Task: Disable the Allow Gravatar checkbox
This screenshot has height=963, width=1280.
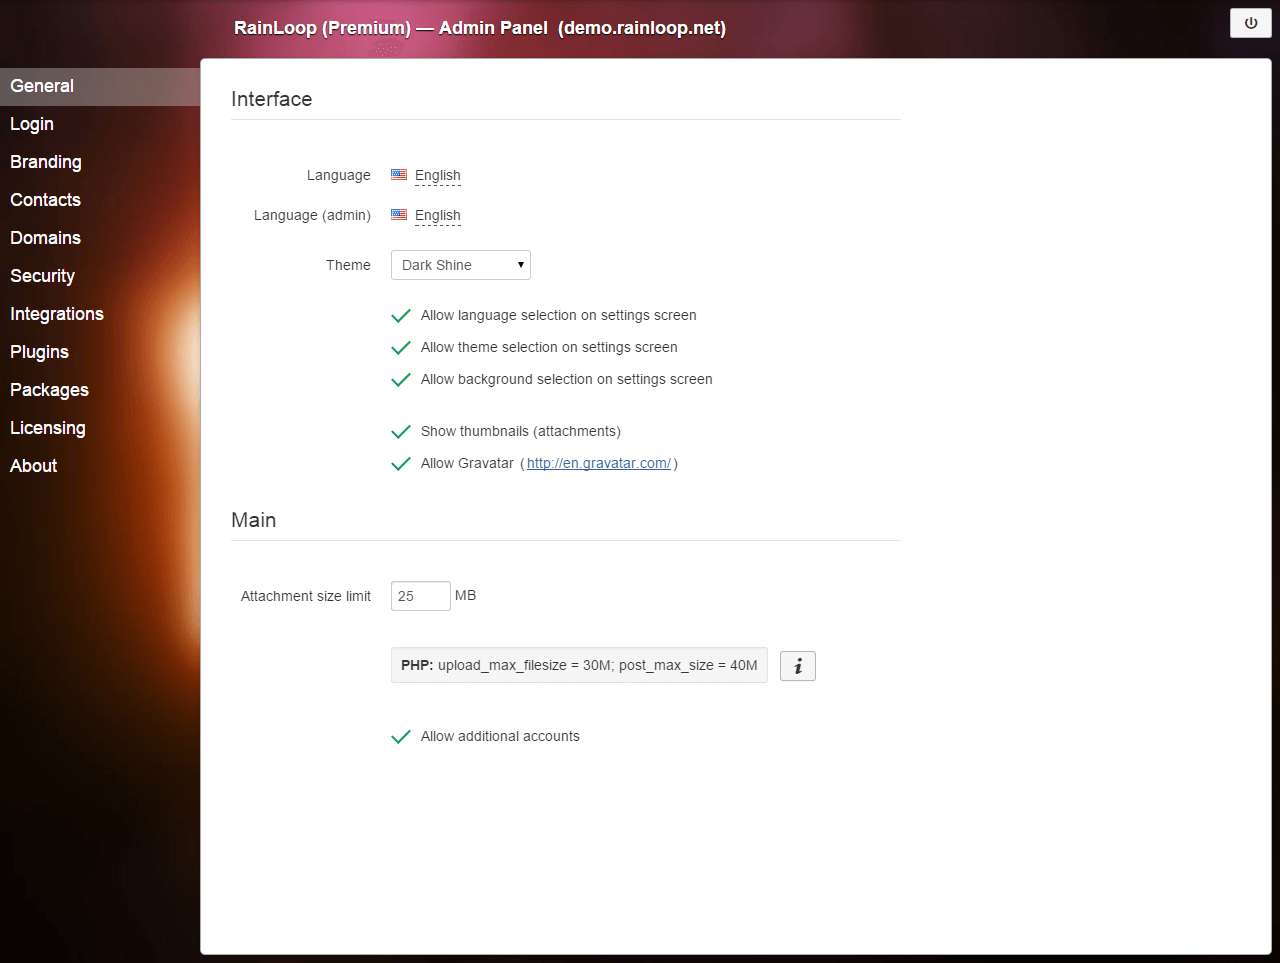Action: click(x=401, y=464)
